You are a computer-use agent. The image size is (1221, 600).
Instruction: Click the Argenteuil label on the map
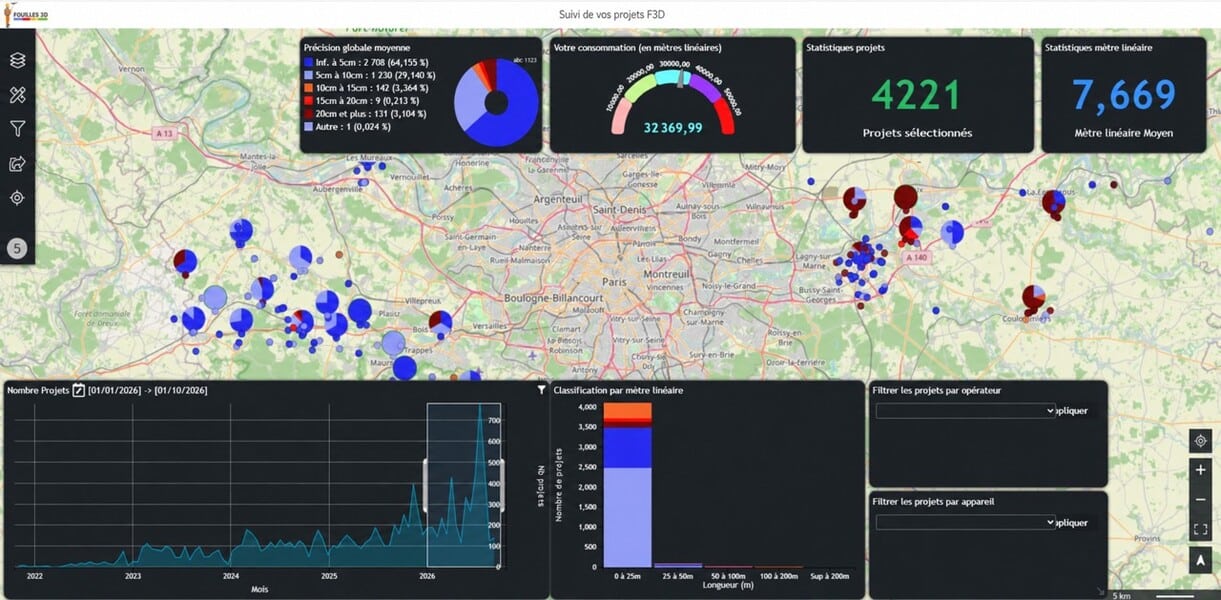tap(559, 201)
